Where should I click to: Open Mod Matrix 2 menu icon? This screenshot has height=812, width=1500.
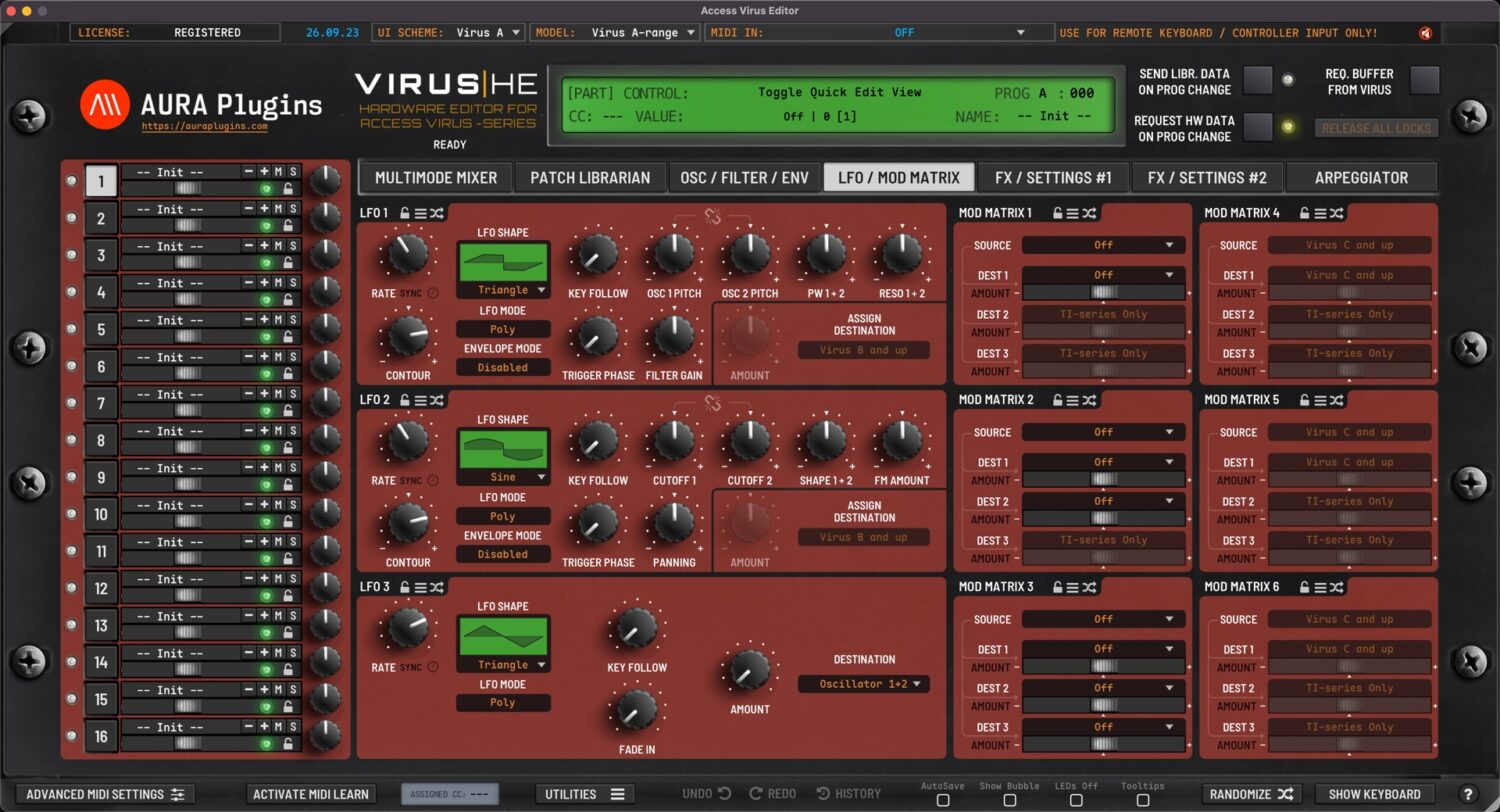coord(1072,400)
